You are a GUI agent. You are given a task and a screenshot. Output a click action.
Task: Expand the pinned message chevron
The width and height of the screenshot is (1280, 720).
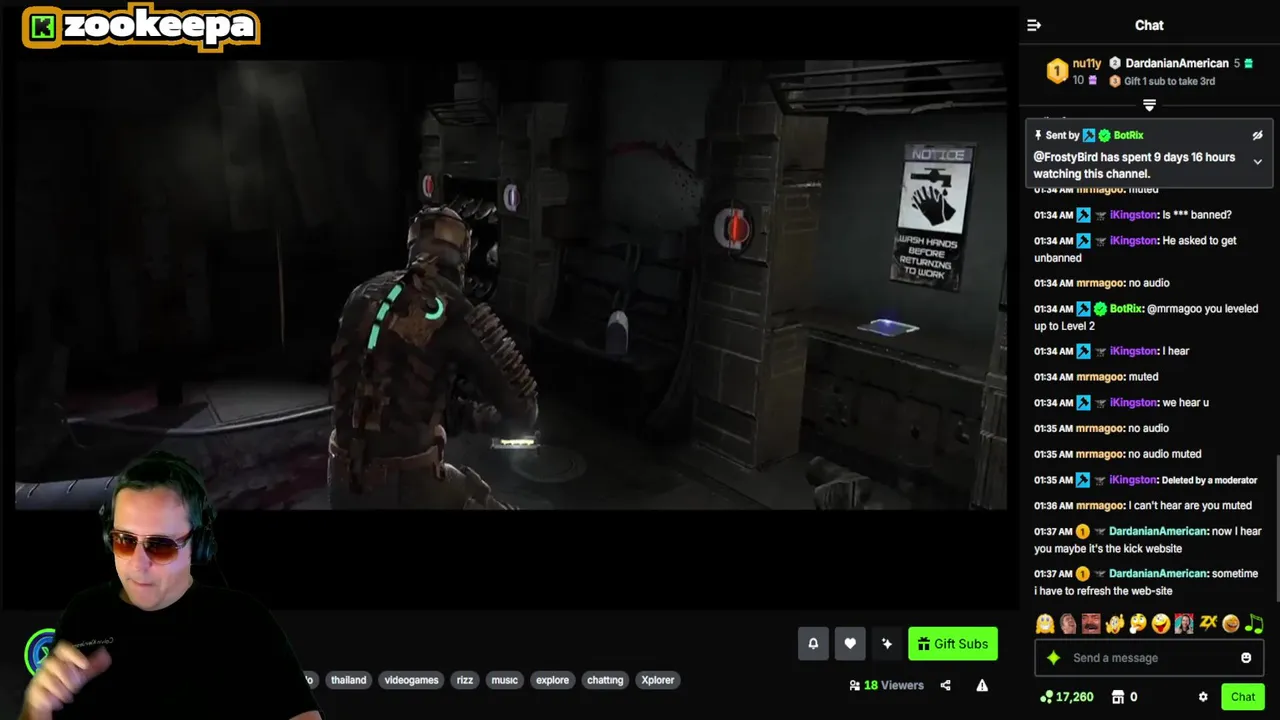(x=1257, y=161)
